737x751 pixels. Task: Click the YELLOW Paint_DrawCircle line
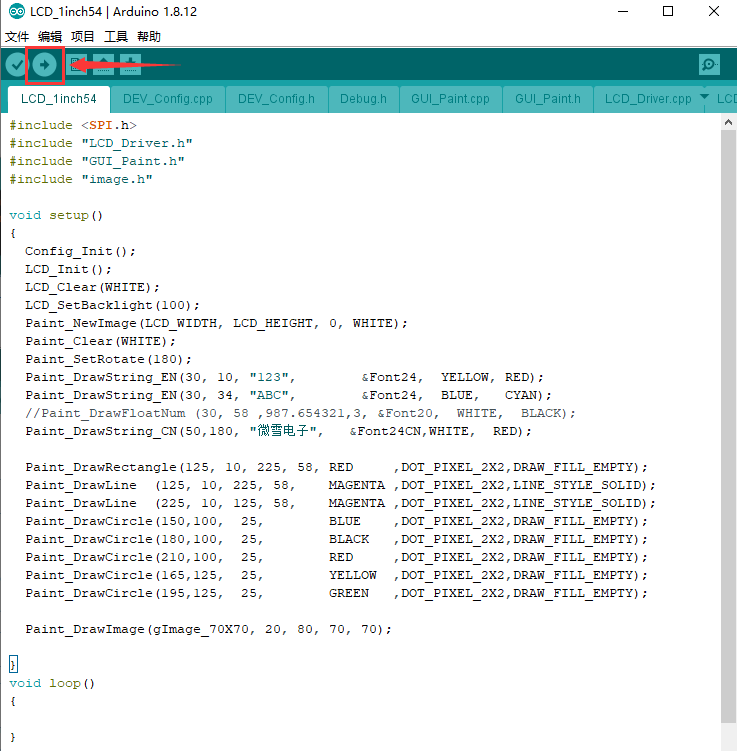(x=336, y=575)
